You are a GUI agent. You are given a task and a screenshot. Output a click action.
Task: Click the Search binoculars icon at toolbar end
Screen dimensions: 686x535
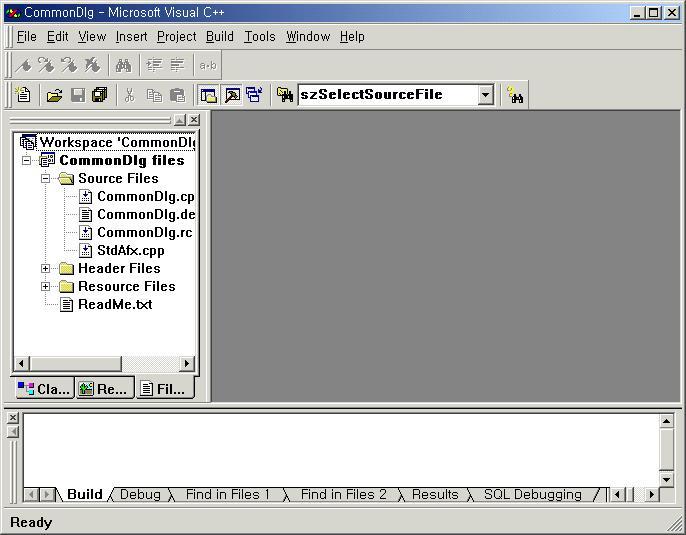[x=515, y=94]
